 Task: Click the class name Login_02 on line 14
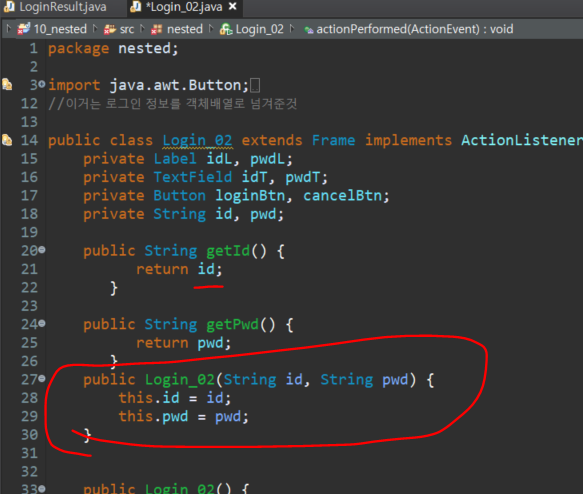click(197, 141)
